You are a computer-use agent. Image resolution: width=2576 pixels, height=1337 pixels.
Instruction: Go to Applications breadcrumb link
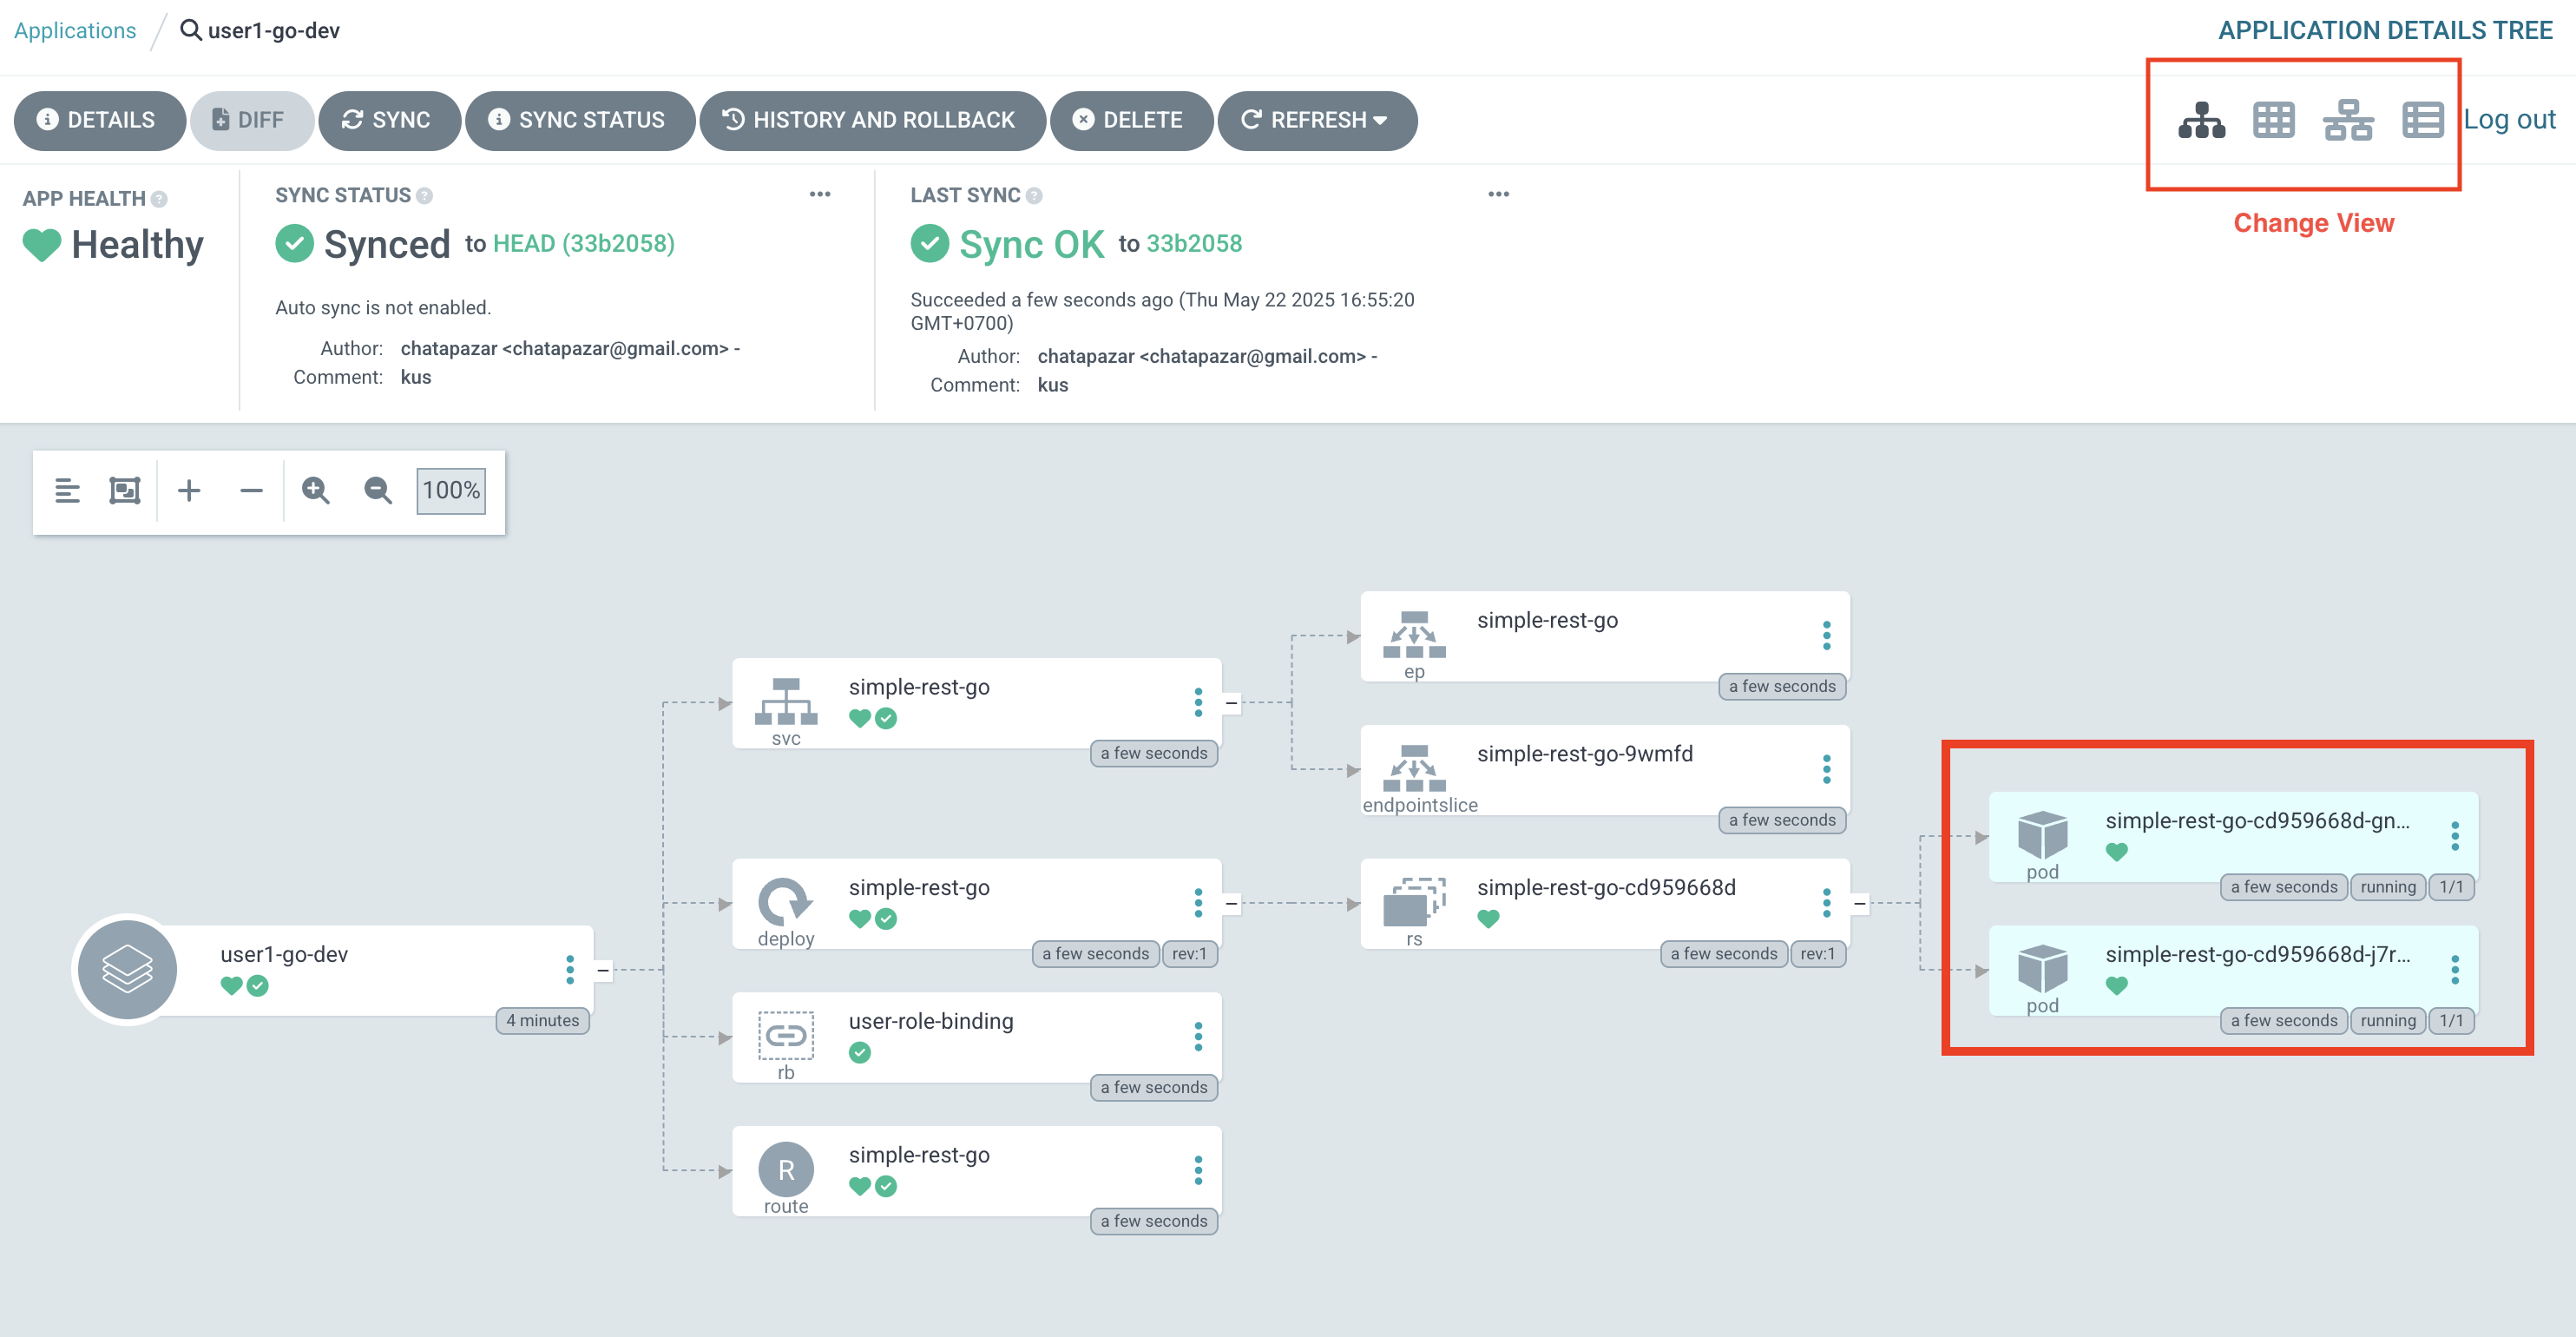point(75,30)
